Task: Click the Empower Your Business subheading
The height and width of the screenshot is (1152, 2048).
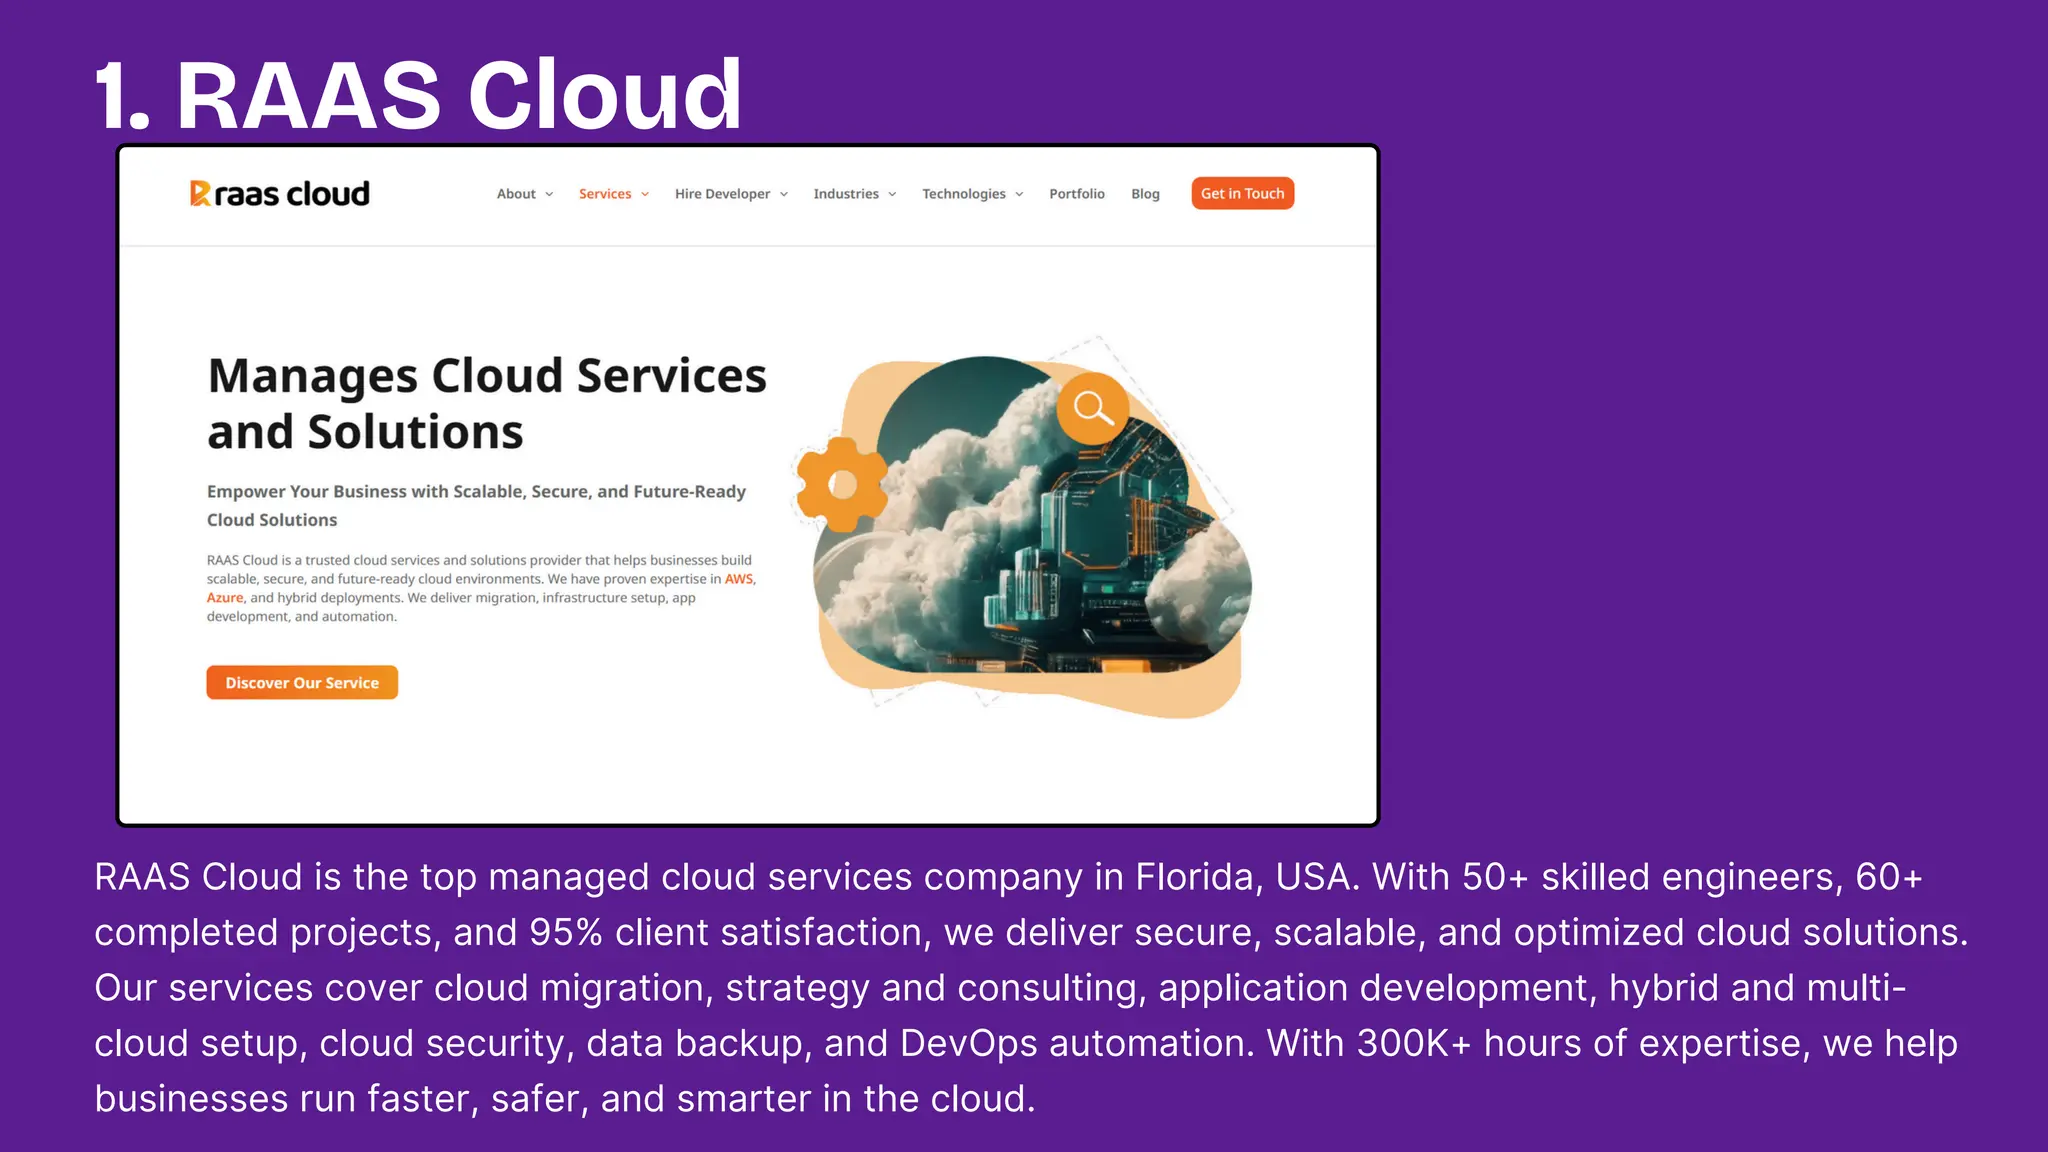Action: 476,505
